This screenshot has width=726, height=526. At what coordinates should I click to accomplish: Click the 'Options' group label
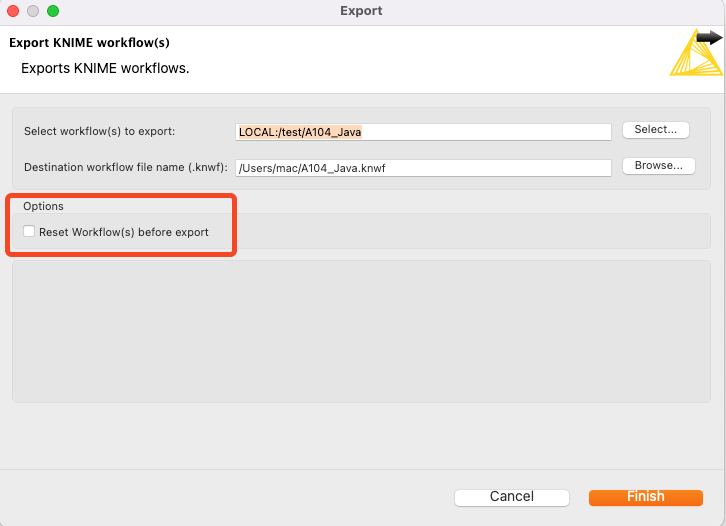(x=44, y=206)
